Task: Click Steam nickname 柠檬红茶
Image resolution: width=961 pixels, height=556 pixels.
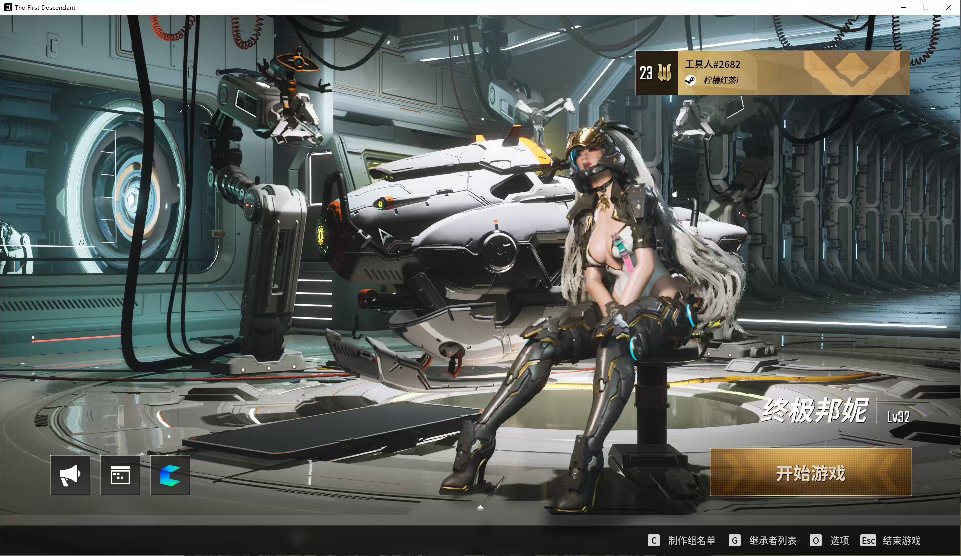Action: [721, 80]
